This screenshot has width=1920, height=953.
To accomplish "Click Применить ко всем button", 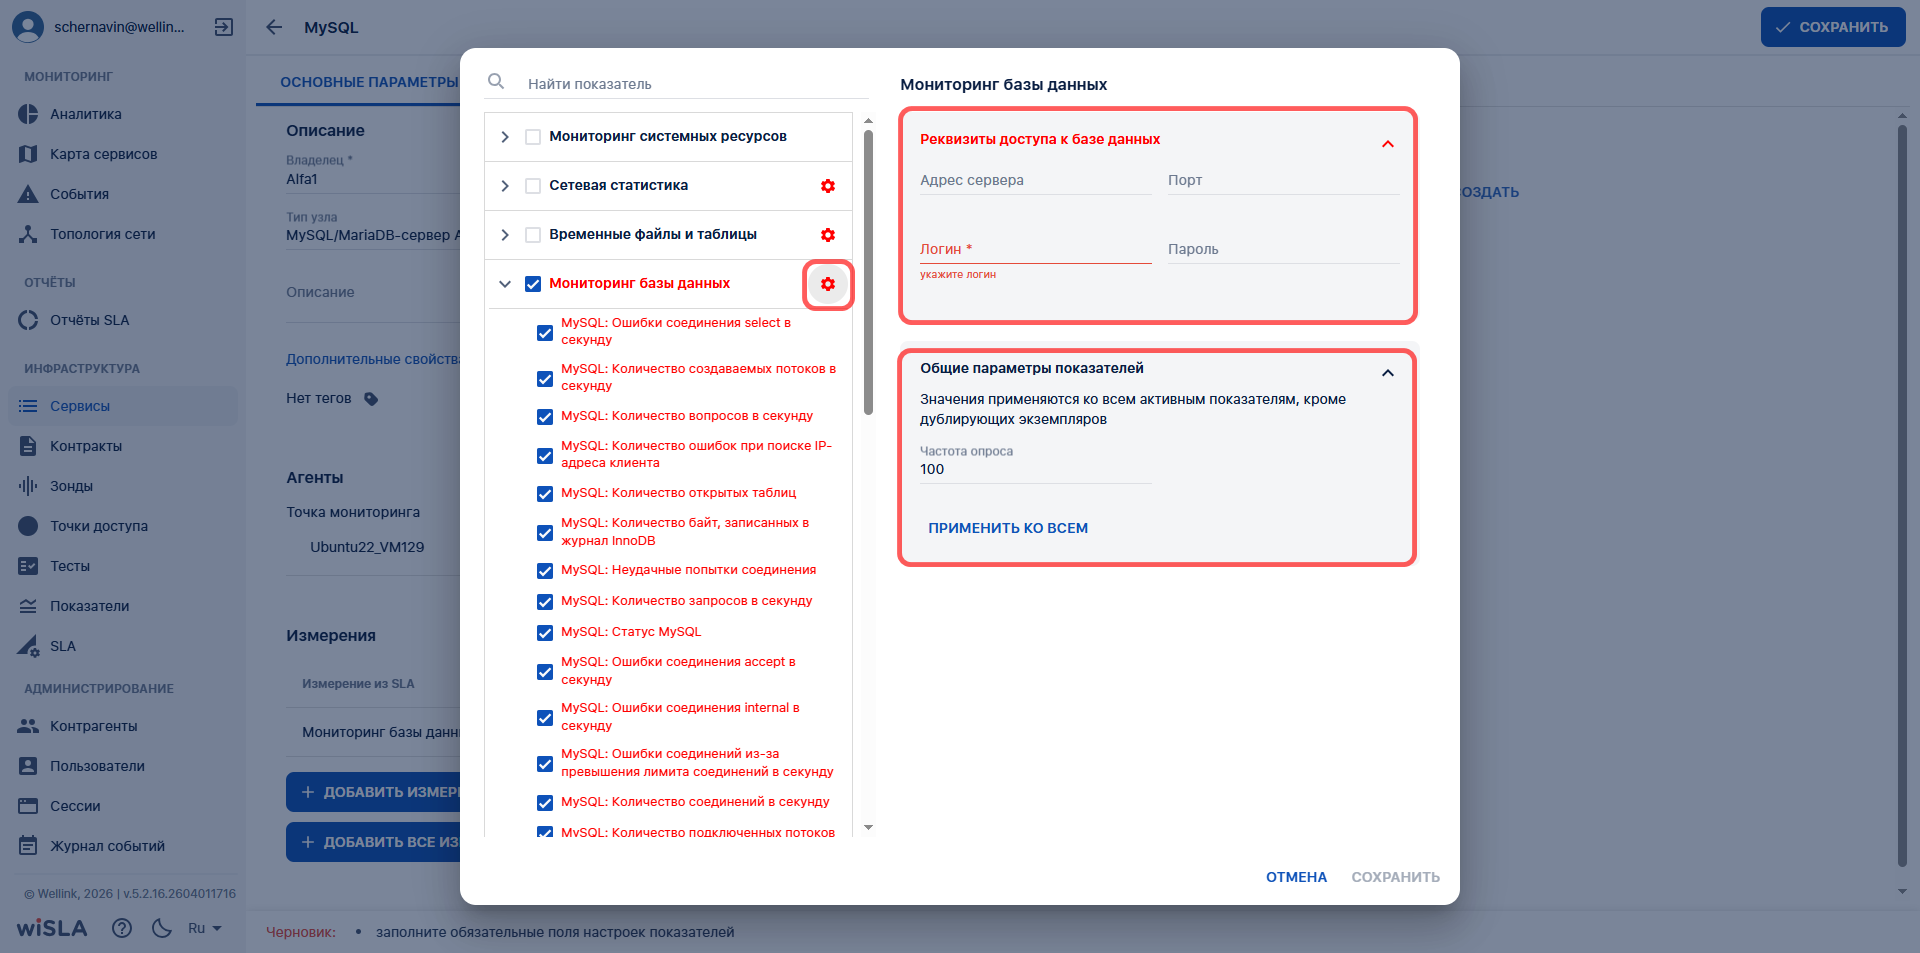I will click(x=1008, y=528).
